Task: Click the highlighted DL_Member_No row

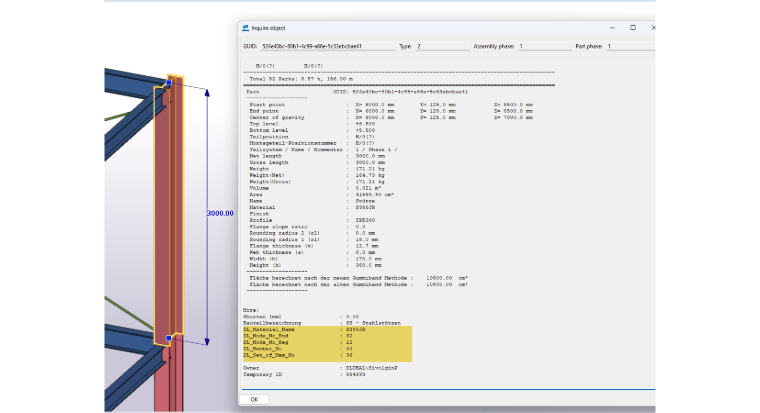Action: point(327,349)
